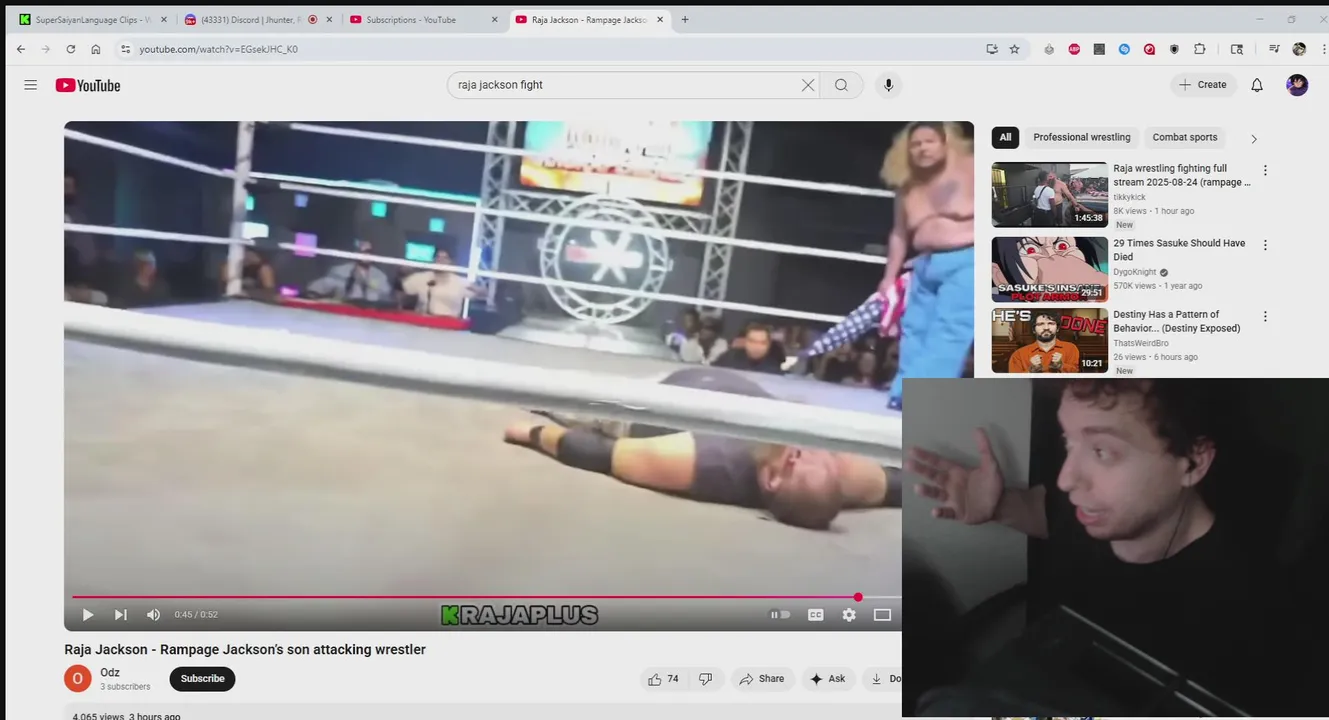The height and width of the screenshot is (720, 1329).
Task: Click the Create button
Action: [1203, 85]
